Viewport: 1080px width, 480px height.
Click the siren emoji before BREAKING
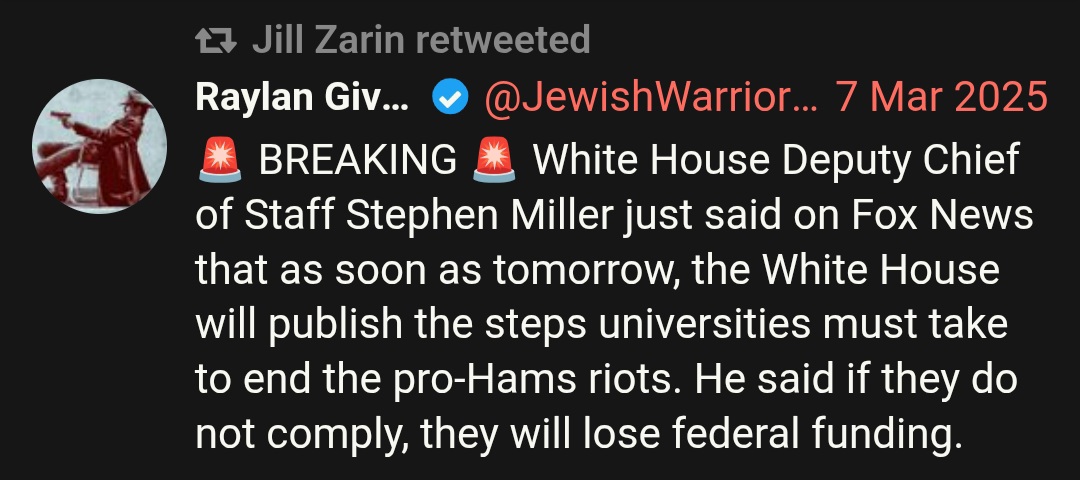(220, 160)
